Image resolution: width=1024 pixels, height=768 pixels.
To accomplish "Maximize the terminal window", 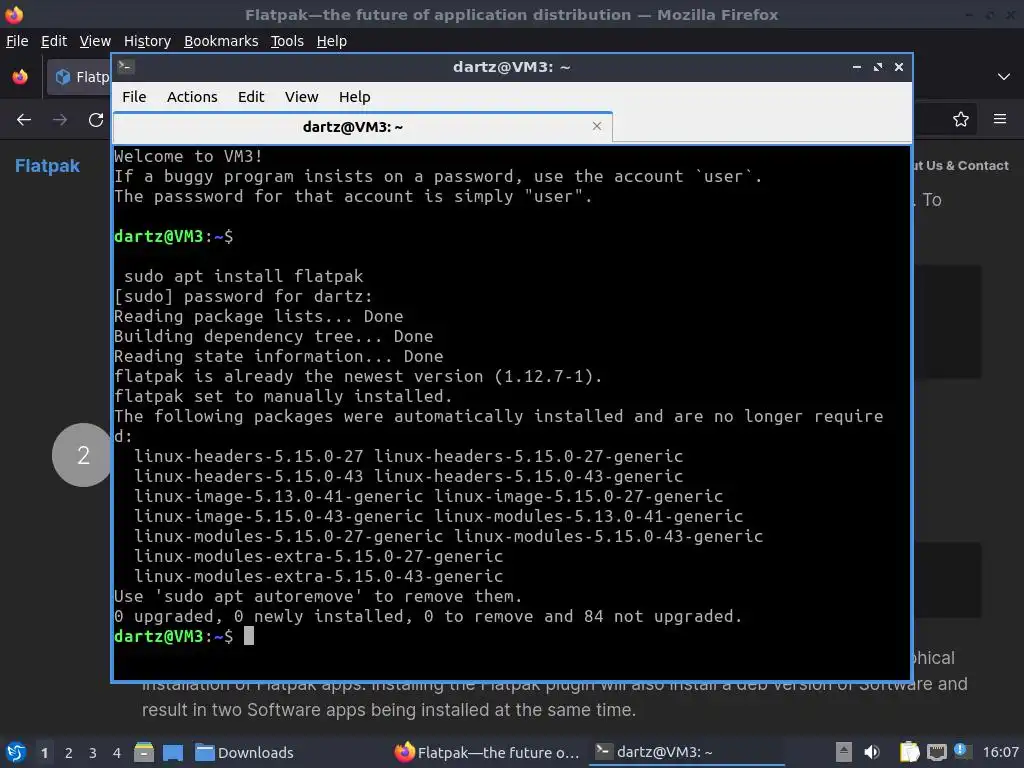I will pos(878,67).
